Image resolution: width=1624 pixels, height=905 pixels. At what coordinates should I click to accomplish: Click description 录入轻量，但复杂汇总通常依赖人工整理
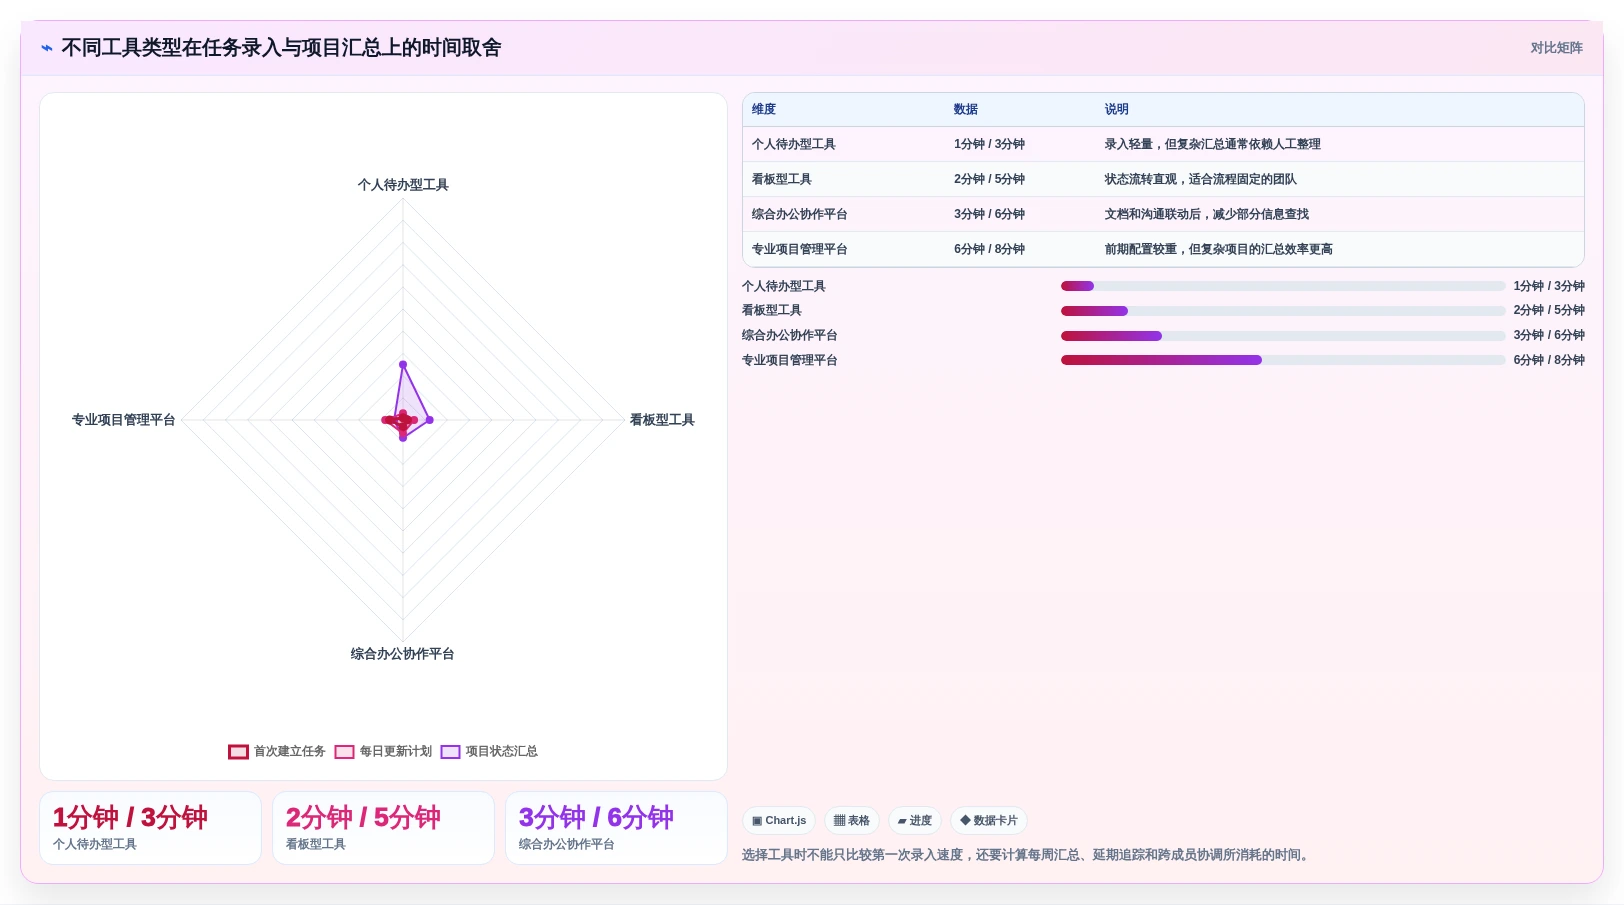pos(1213,145)
